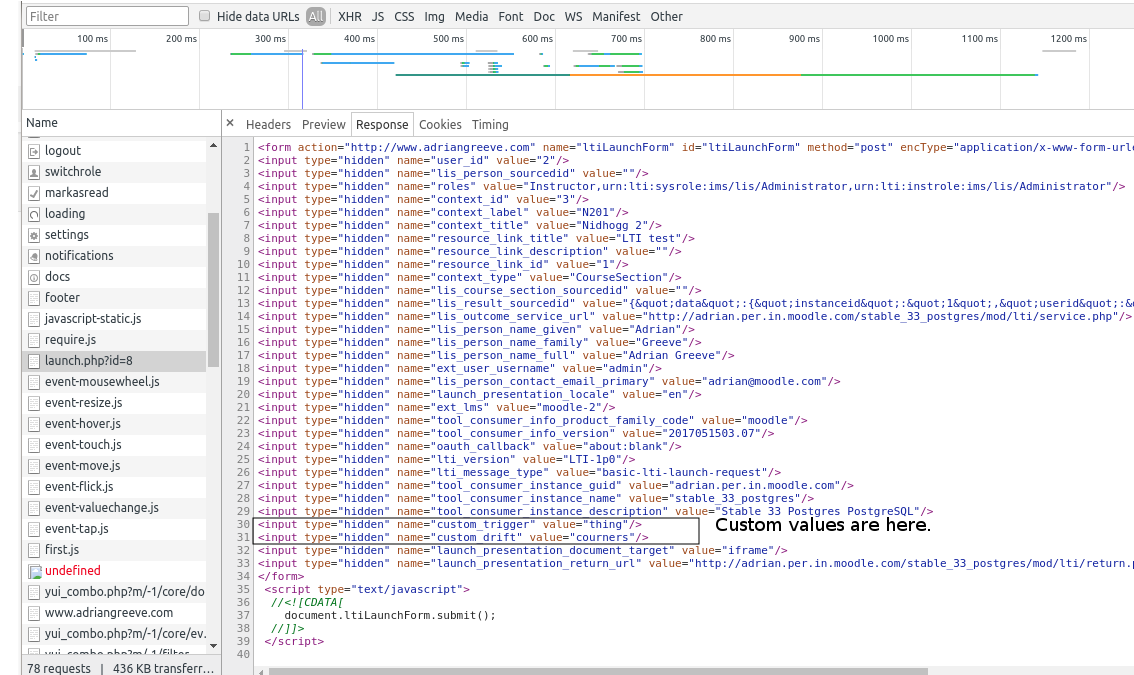The width and height of the screenshot is (1134, 675).
Task: Open the Headers tab
Action: point(268,124)
